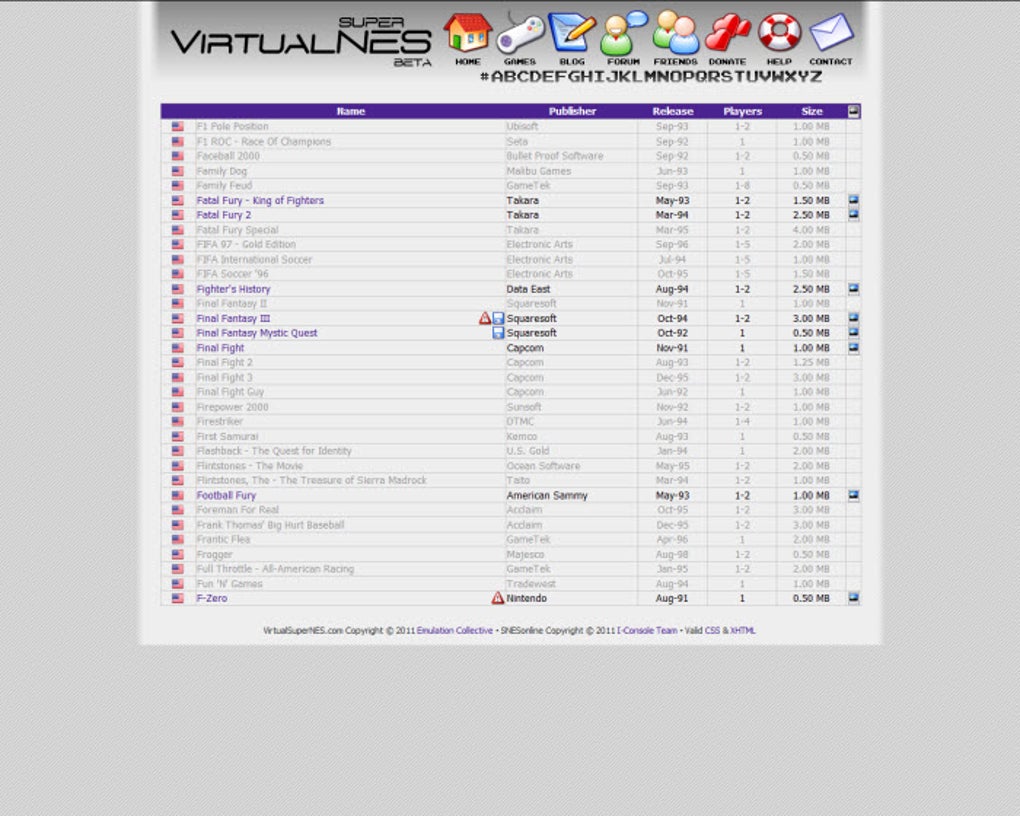Click greyed-out Family Feud entry
Image resolution: width=1020 pixels, height=816 pixels.
223,185
